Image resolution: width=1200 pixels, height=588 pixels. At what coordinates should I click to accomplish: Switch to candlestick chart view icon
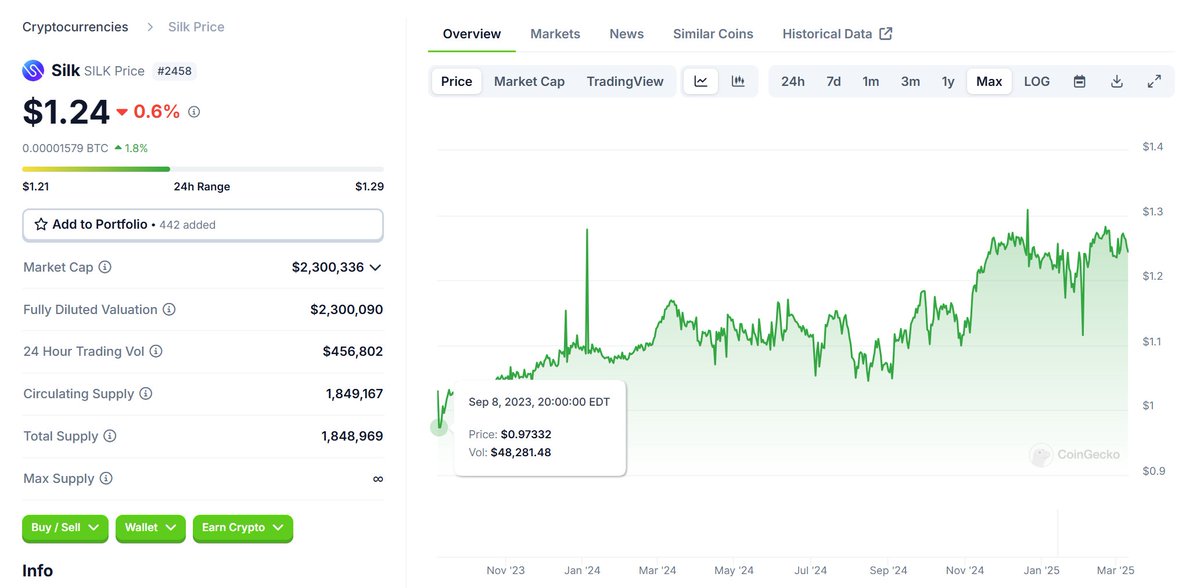(x=738, y=81)
